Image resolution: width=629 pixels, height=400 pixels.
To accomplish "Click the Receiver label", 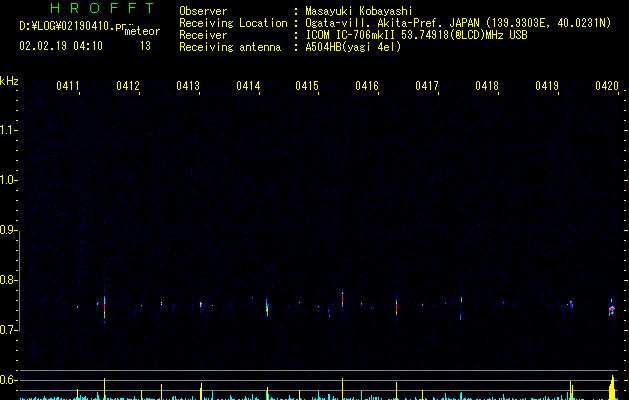I will (203, 35).
